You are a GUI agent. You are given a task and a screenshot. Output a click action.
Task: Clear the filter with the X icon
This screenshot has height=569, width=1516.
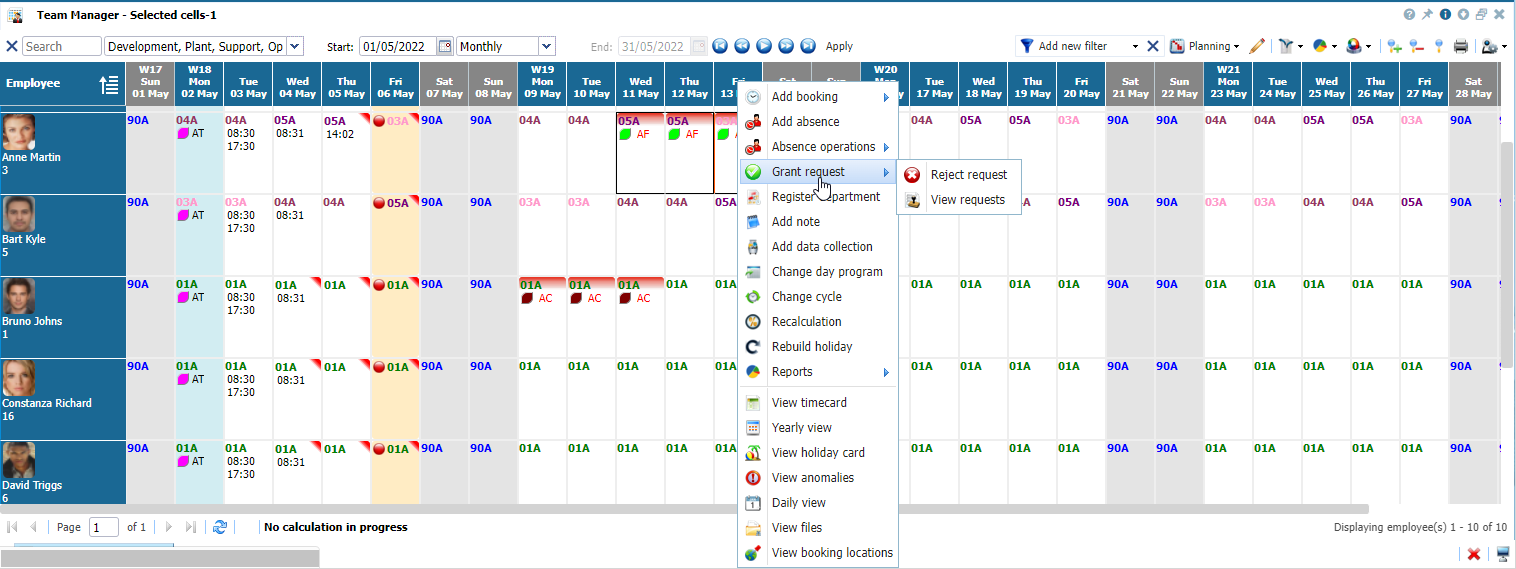1153,46
